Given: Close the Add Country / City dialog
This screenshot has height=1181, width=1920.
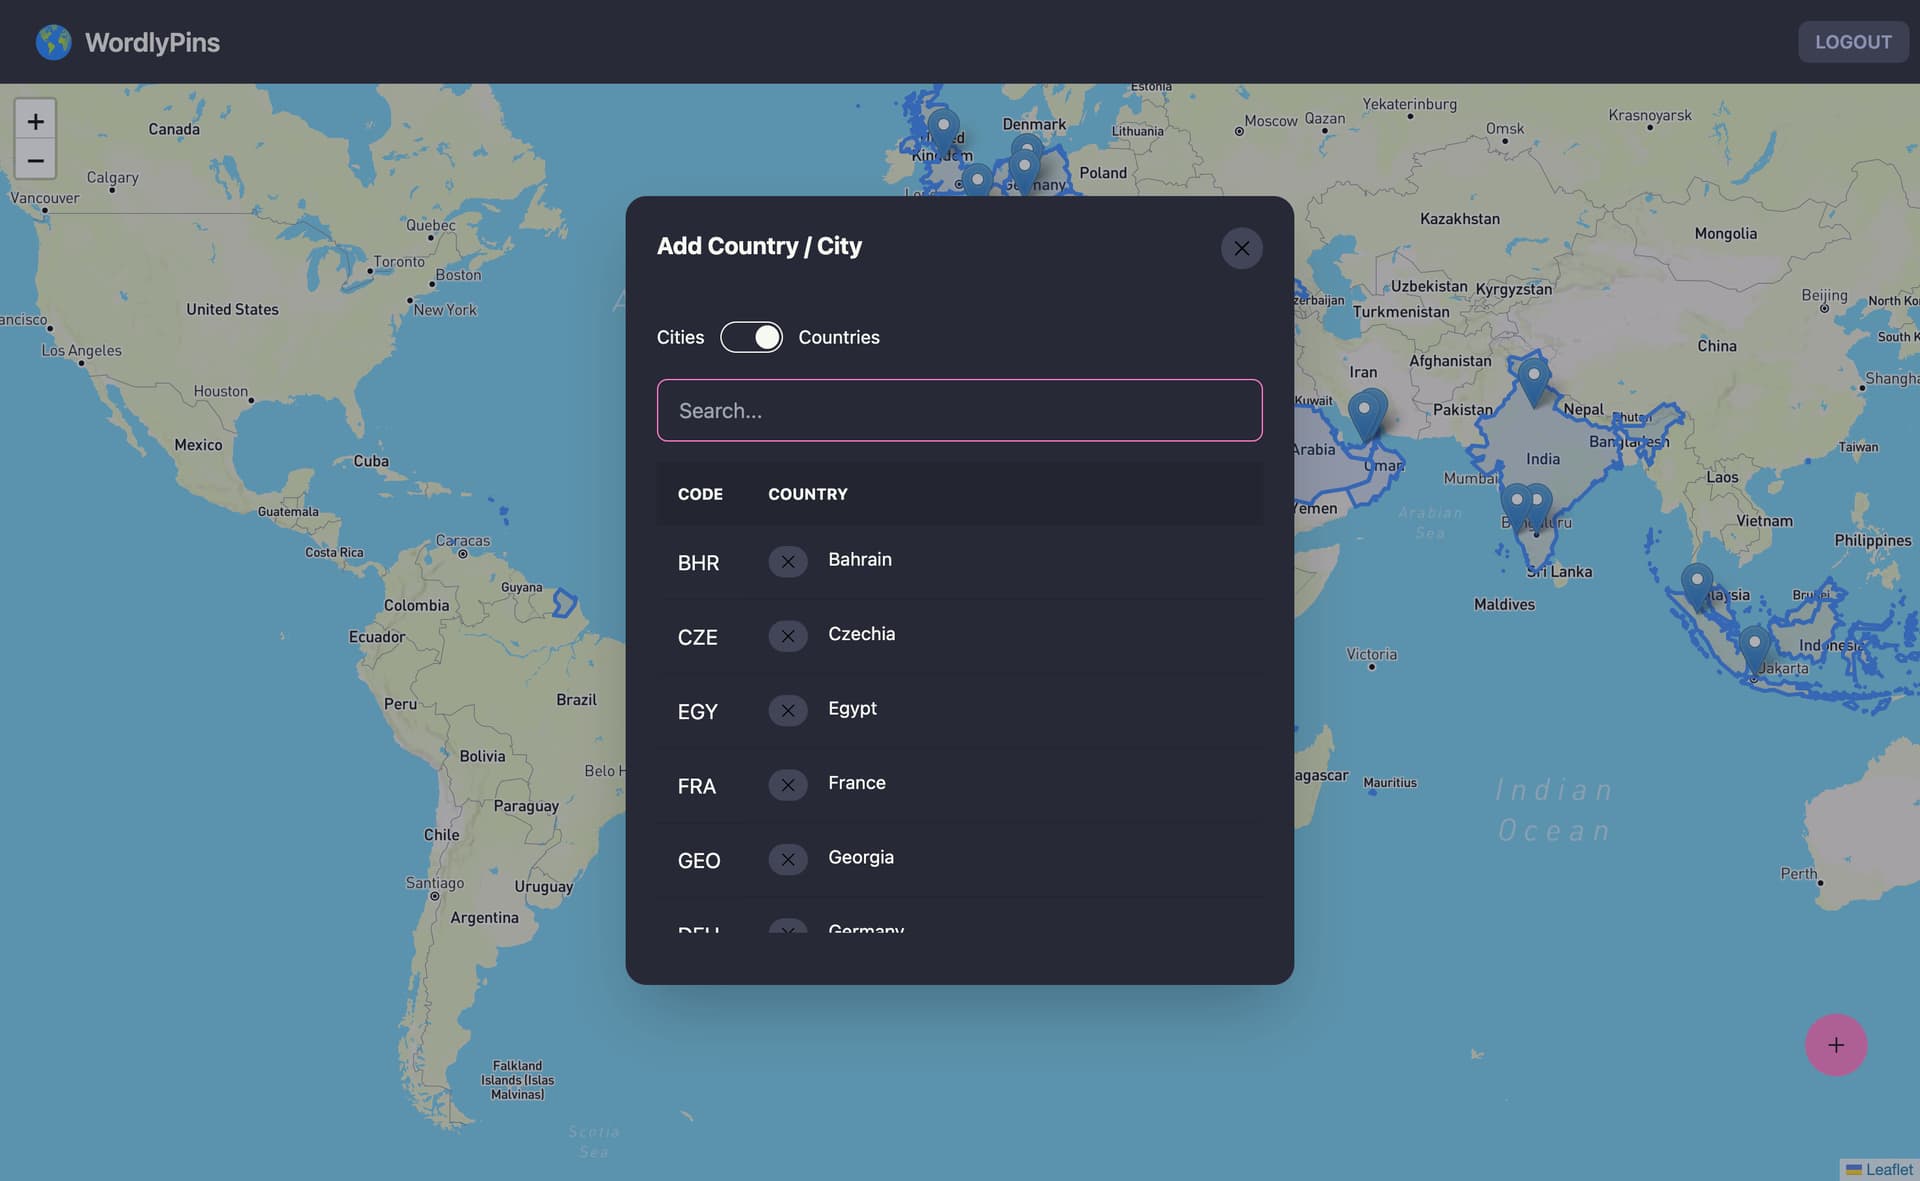Looking at the screenshot, I should pyautogui.click(x=1241, y=248).
